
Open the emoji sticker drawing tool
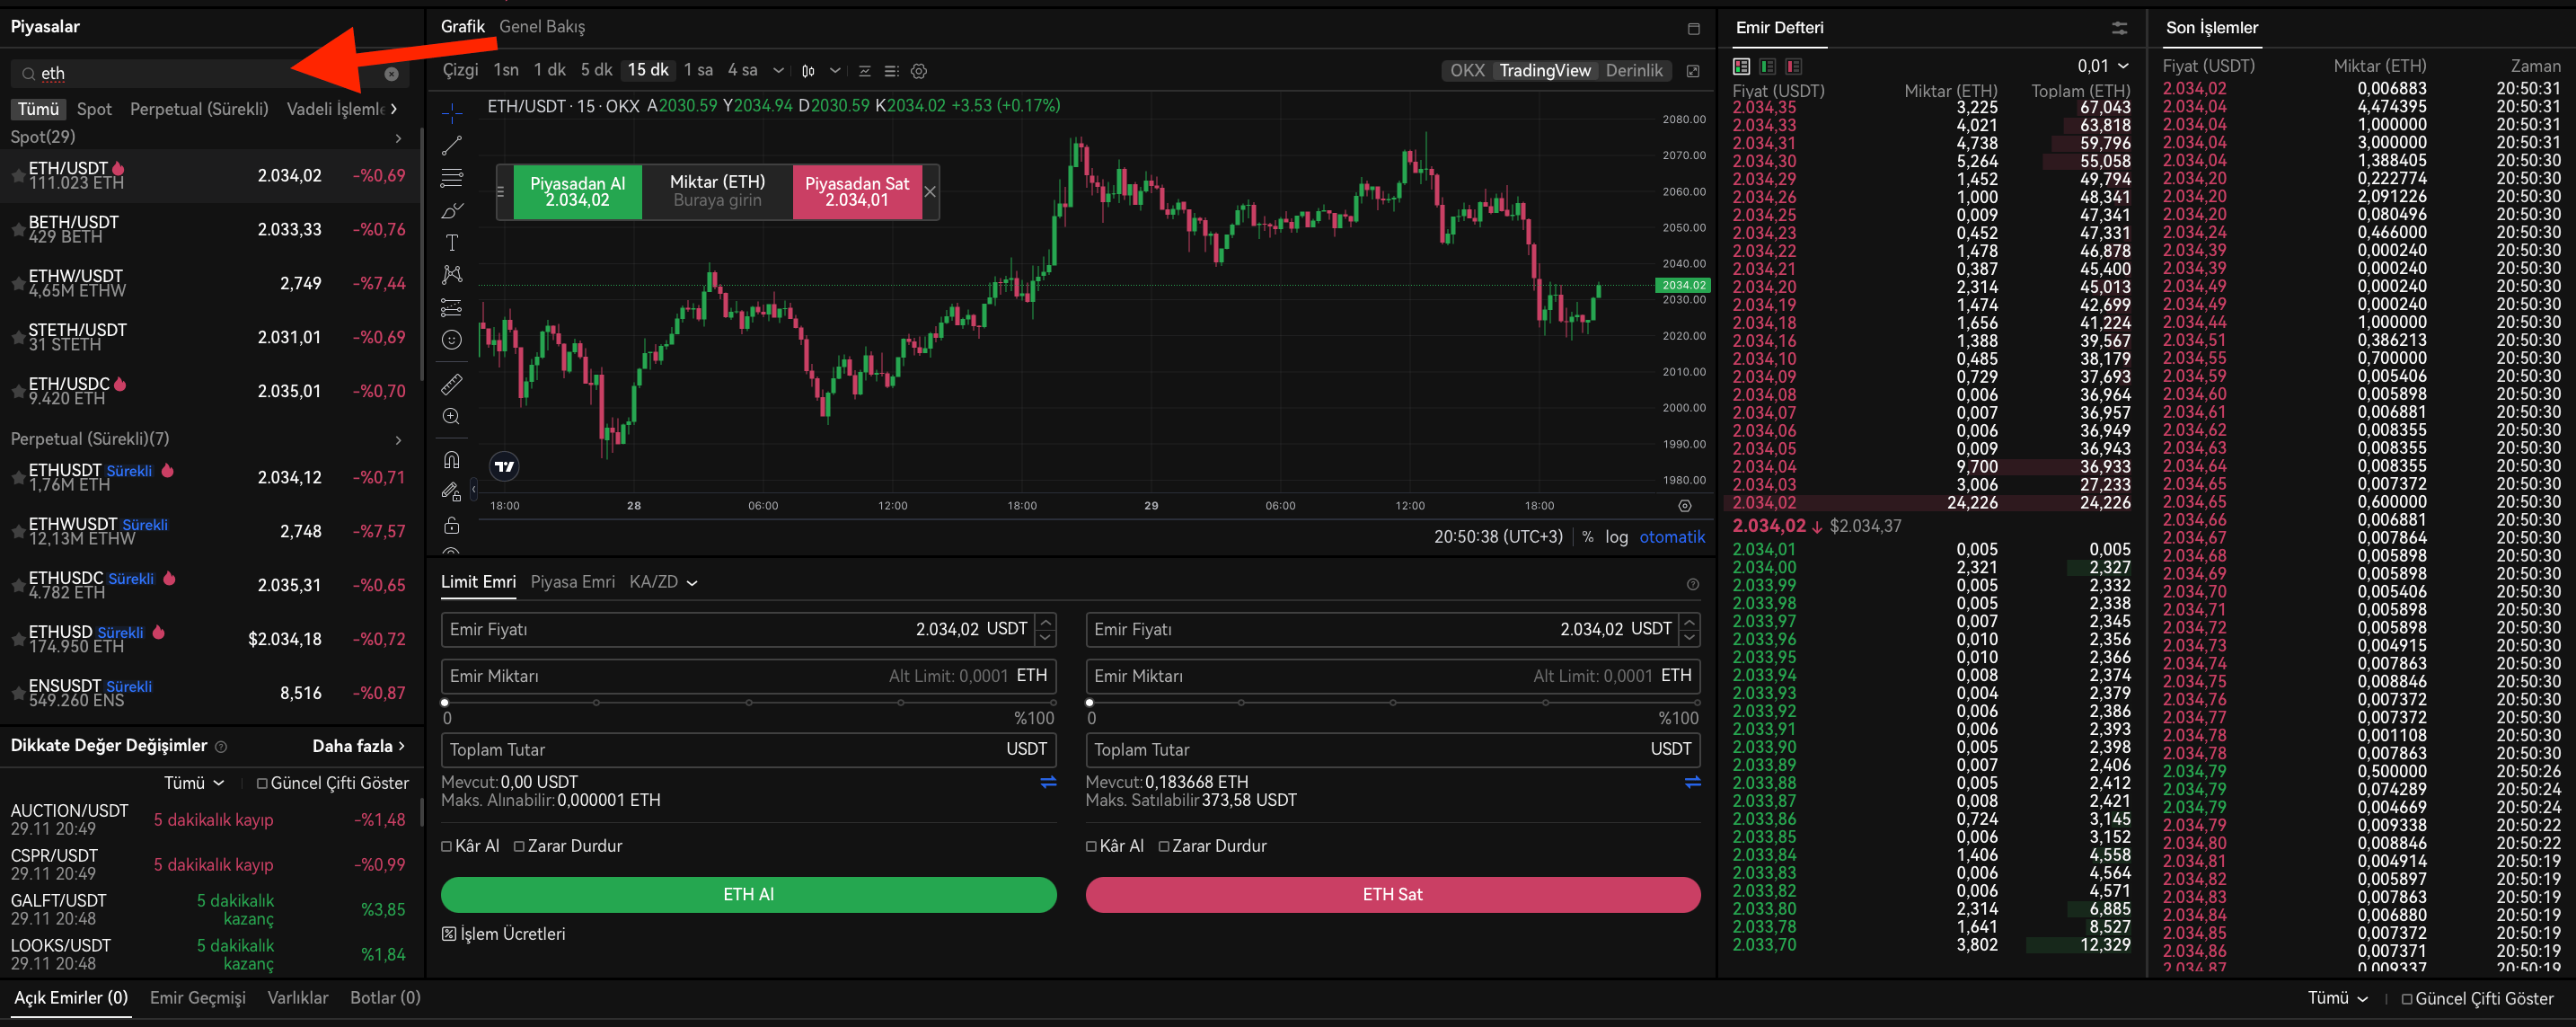tap(452, 340)
